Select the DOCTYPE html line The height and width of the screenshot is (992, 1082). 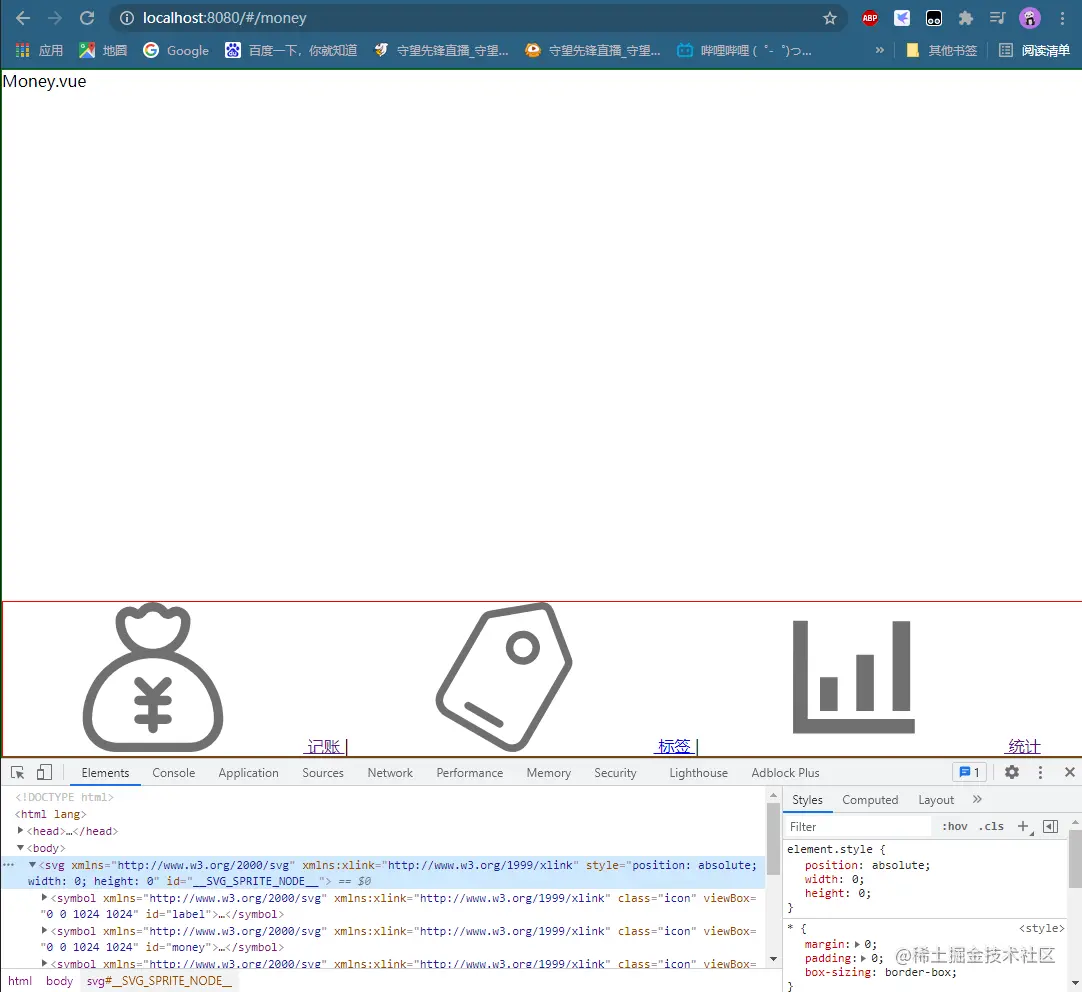click(x=65, y=797)
